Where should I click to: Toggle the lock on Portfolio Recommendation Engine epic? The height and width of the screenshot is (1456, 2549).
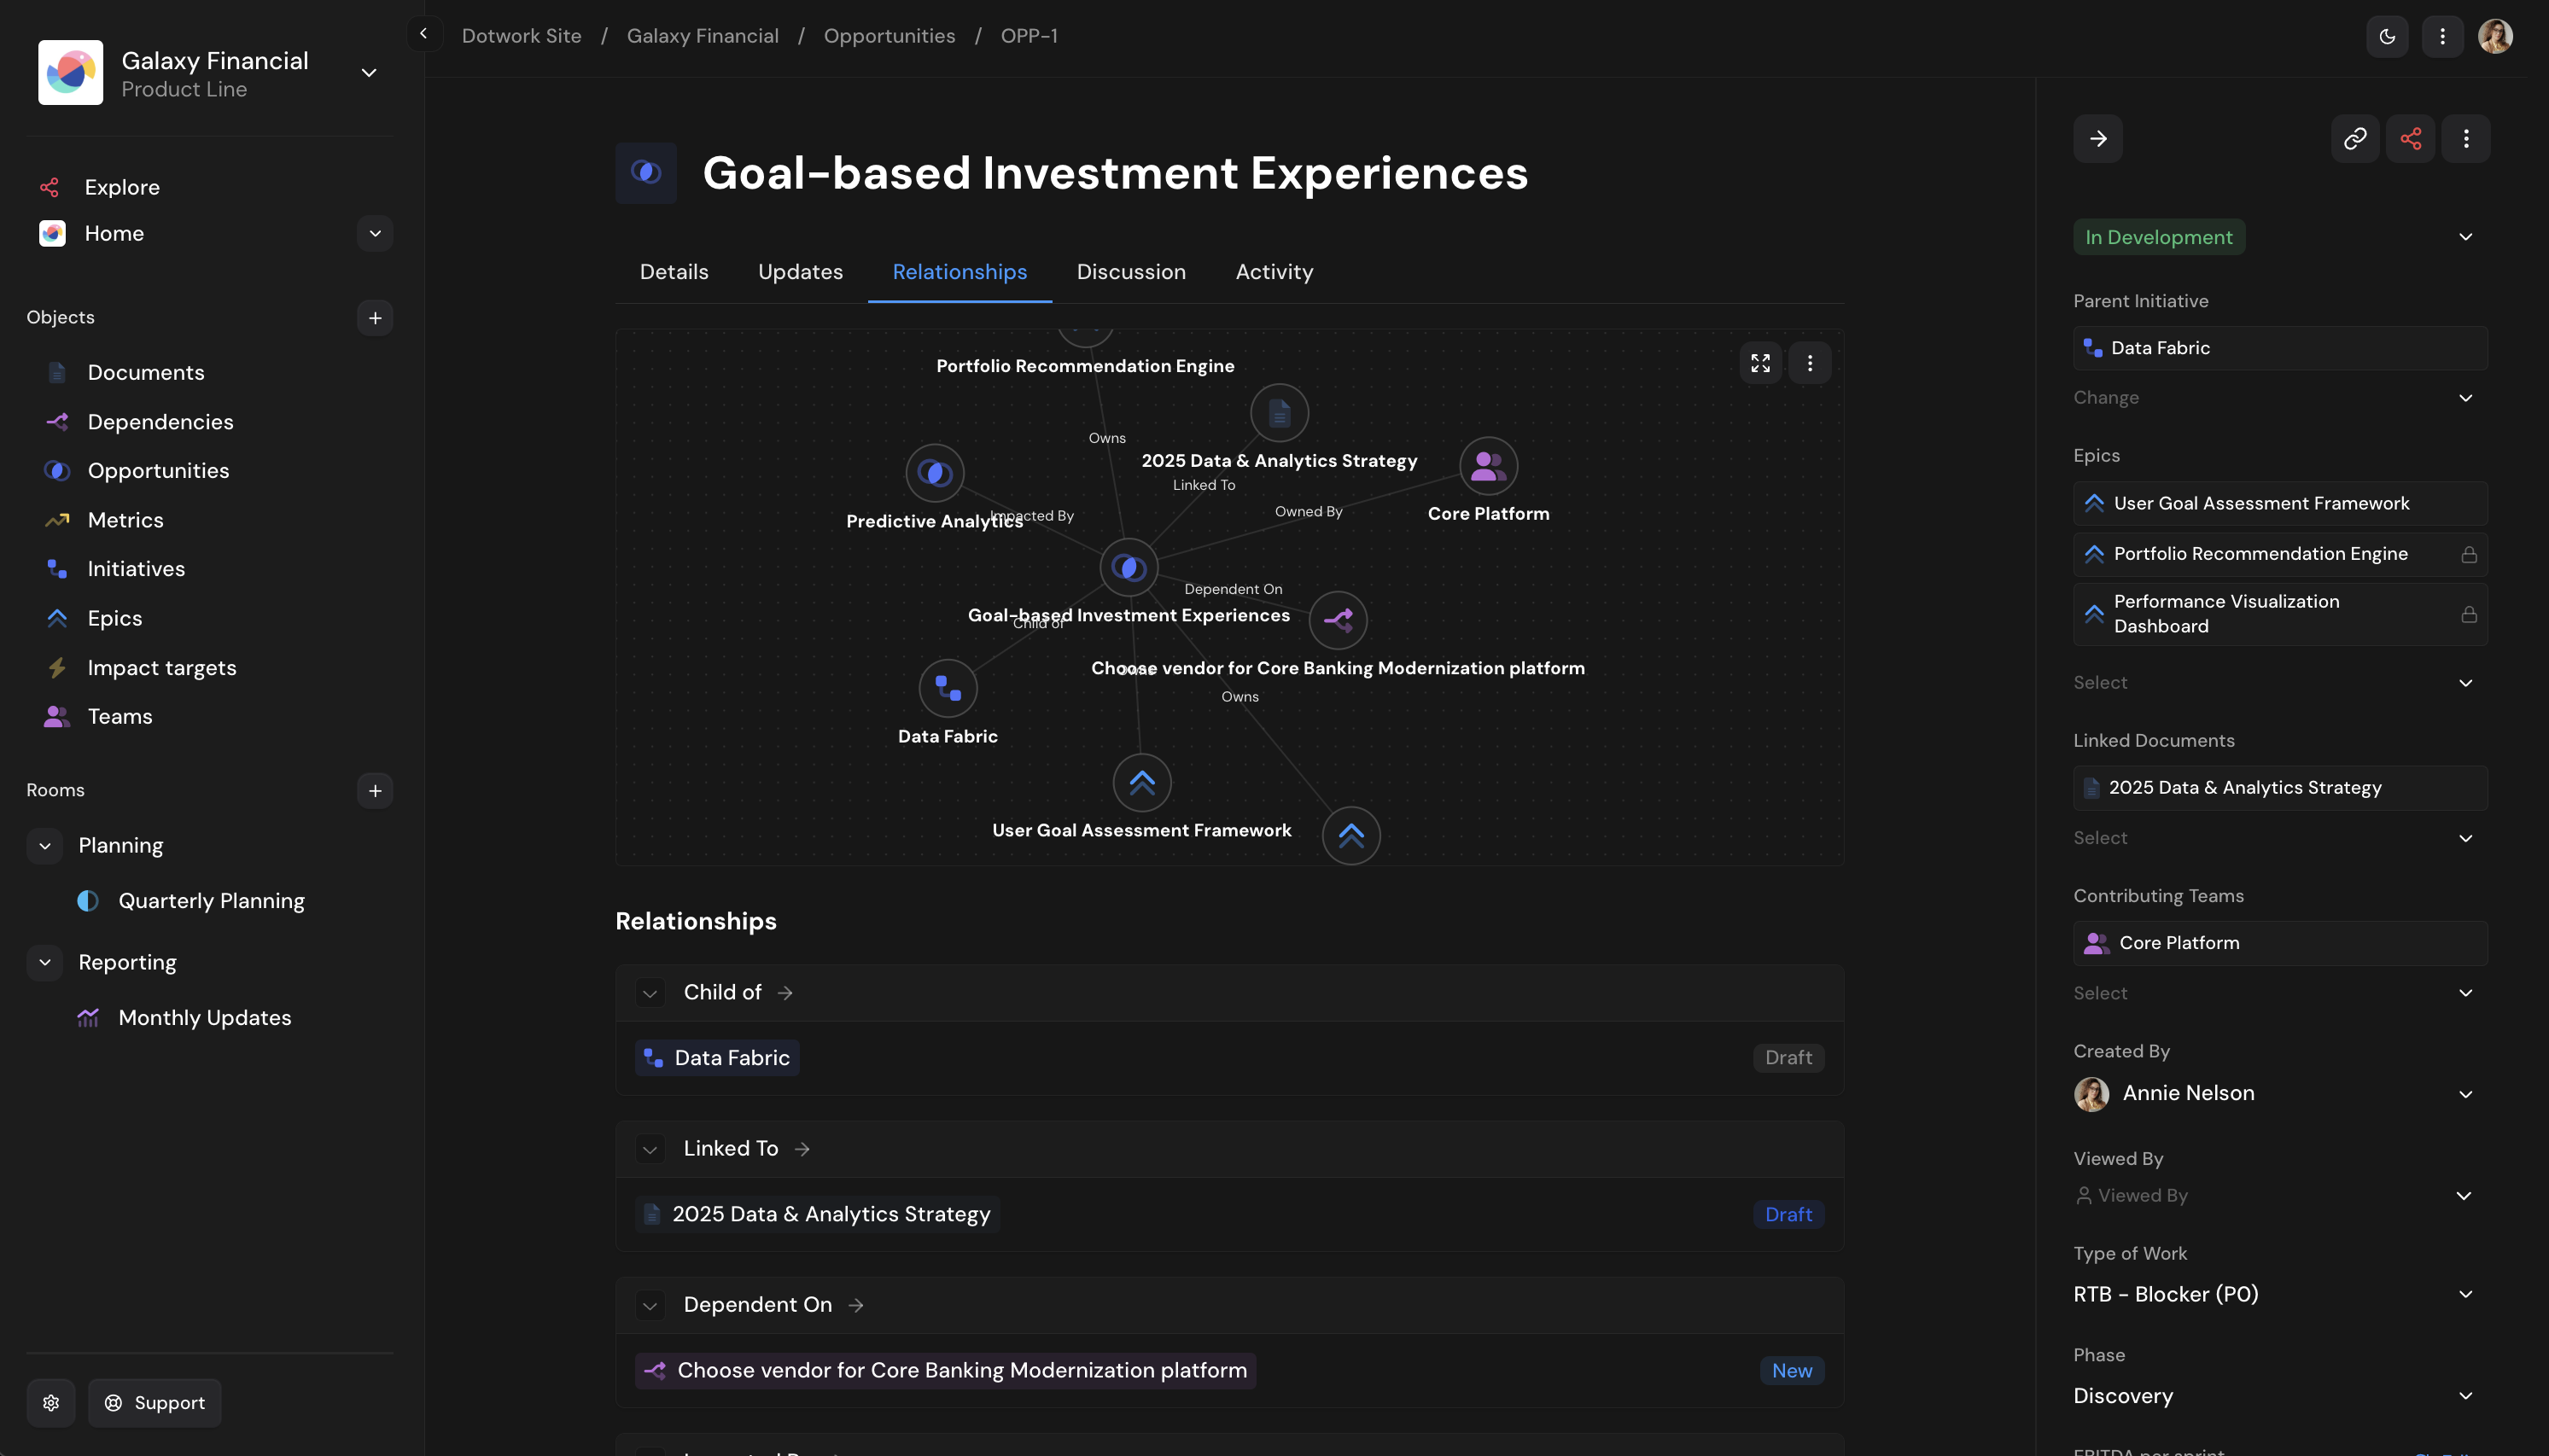[2469, 553]
